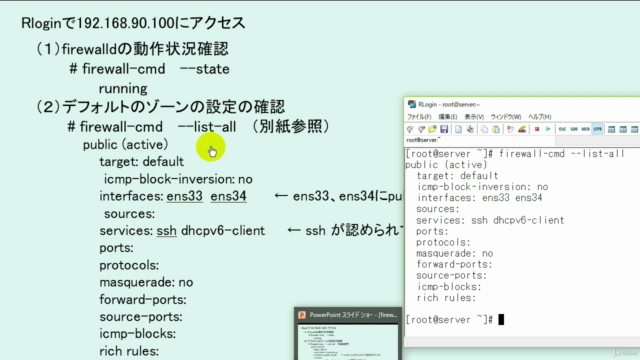Click the RLogin app icon in title bar
640x360 pixels.
point(412,104)
